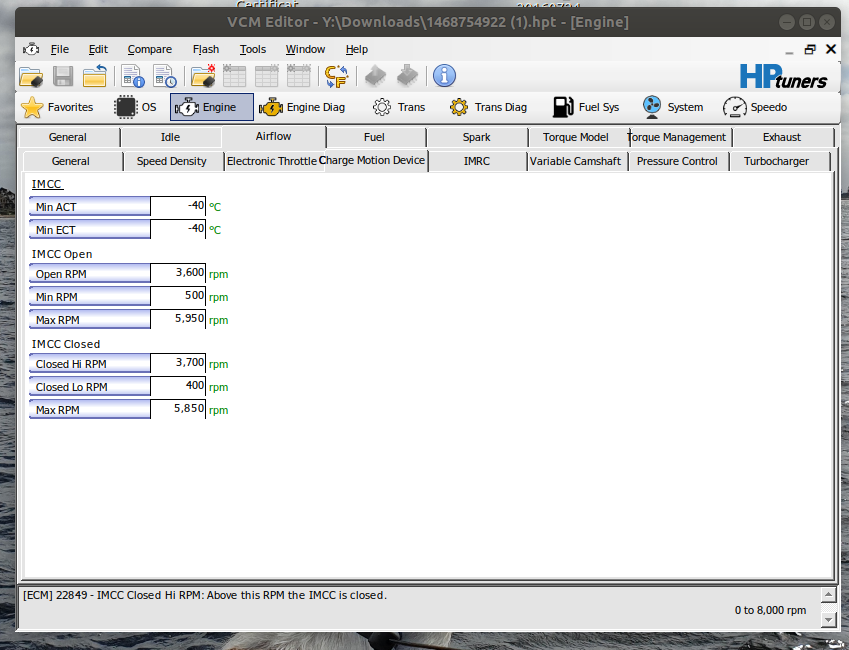Screen dimensions: 849x650
Task: Click the blue info icon in toolbar
Action: pos(444,76)
